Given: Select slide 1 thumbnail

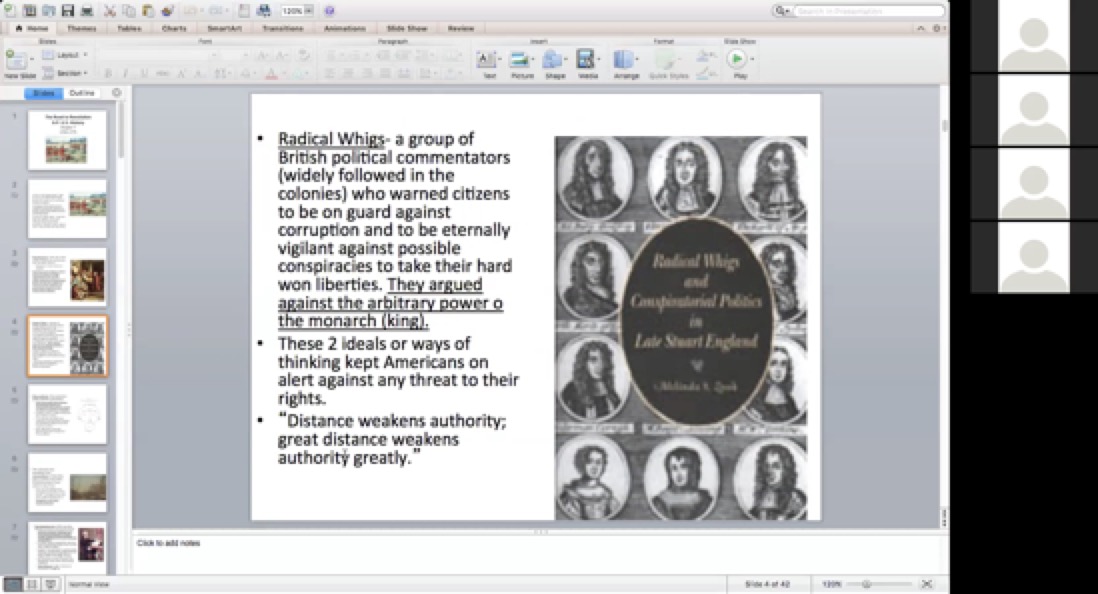Looking at the screenshot, I should coord(67,140).
